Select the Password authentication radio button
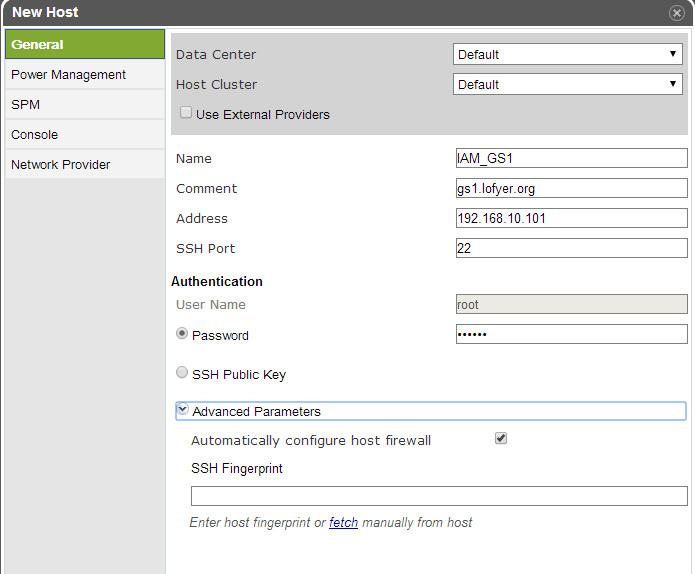The width and height of the screenshot is (695, 574). (x=182, y=333)
